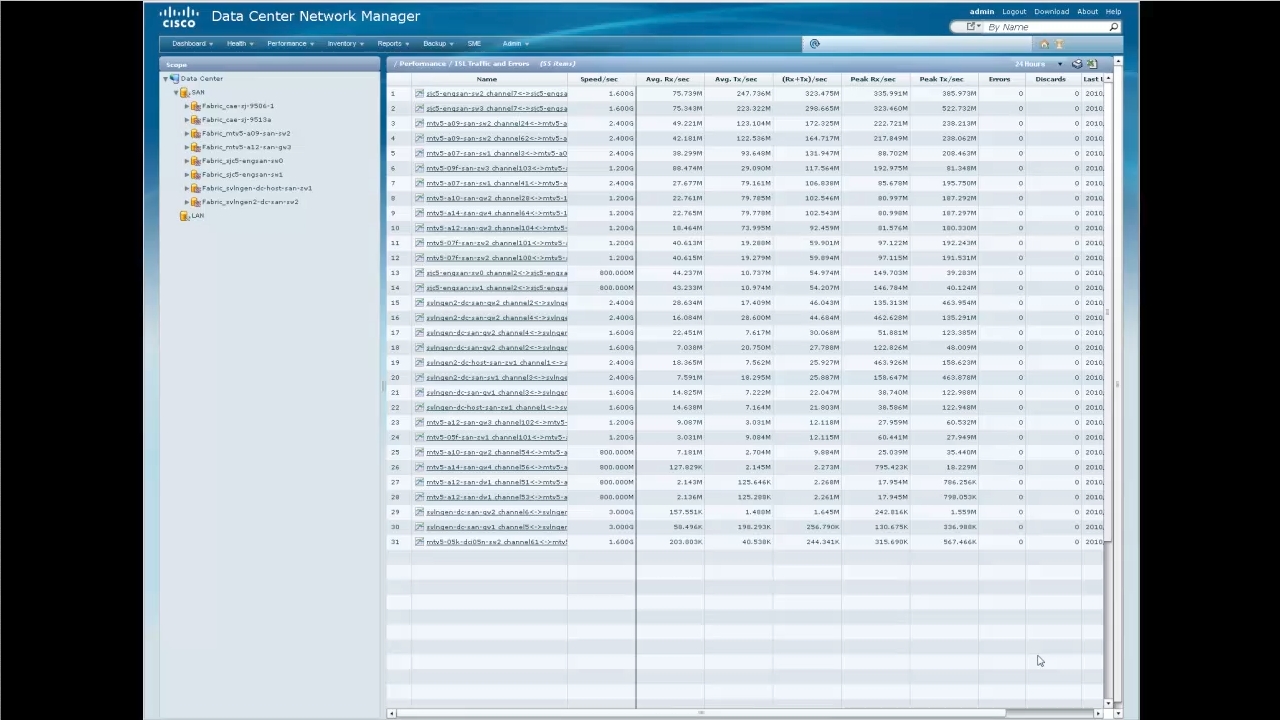Sort by Avg. Rx/sec column header
The image size is (1280, 720).
point(667,79)
